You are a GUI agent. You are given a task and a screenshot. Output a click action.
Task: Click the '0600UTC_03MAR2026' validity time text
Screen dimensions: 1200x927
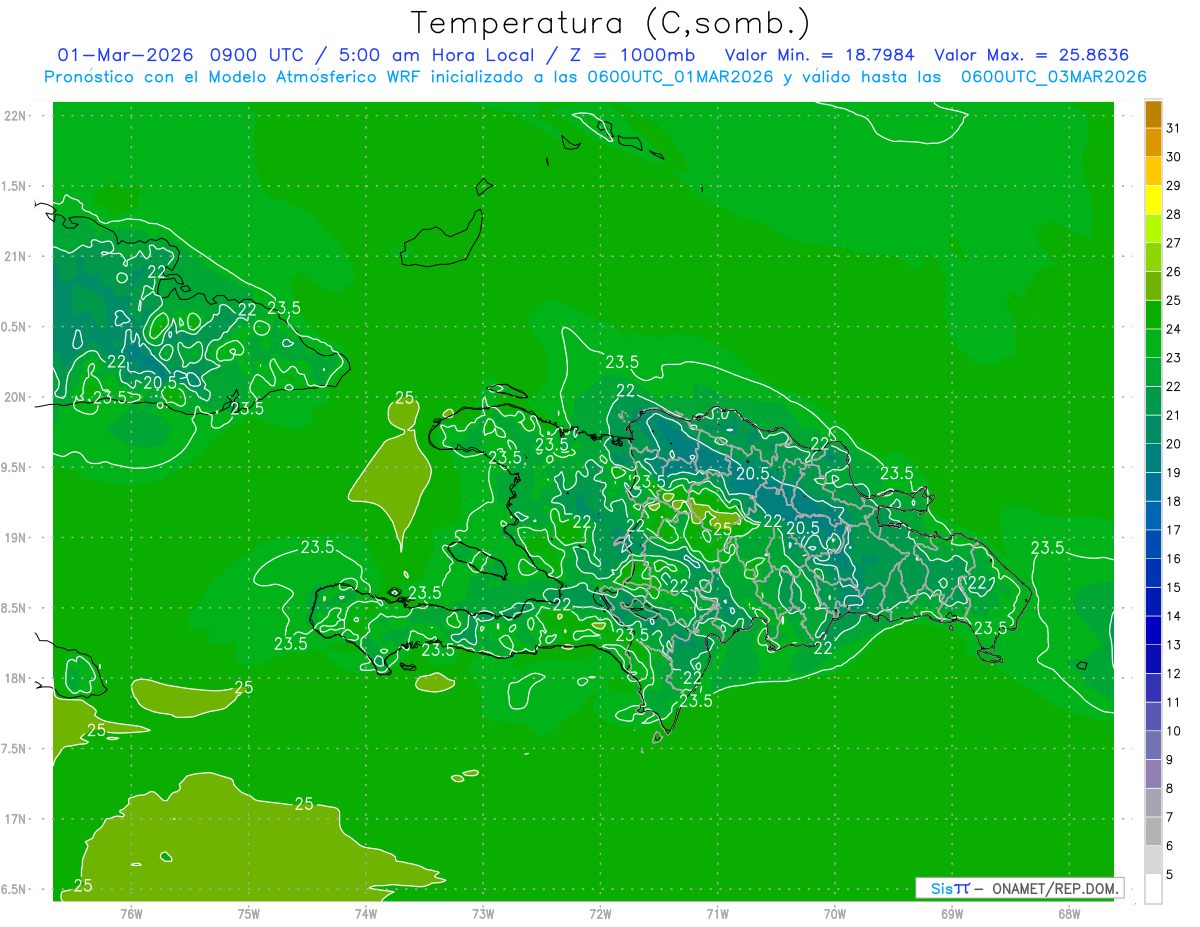click(x=1053, y=77)
